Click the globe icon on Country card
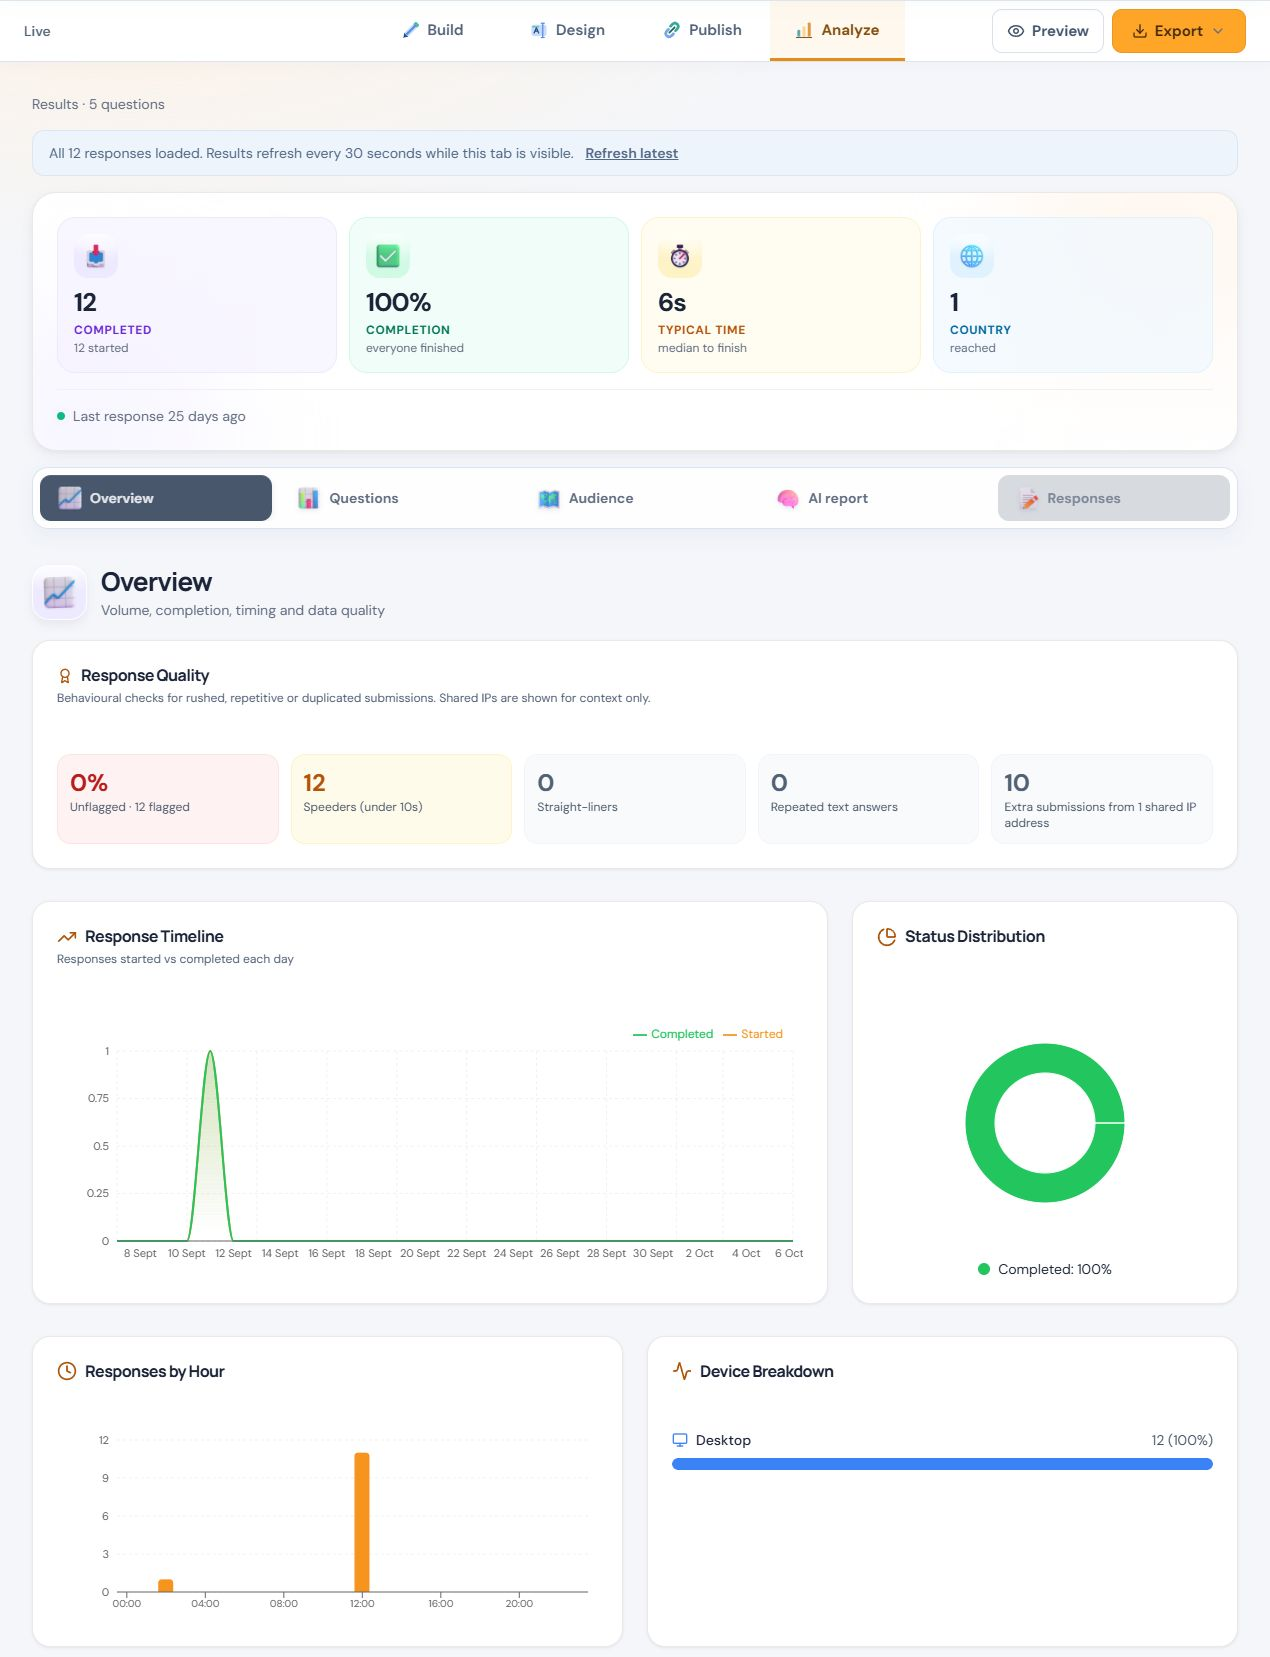The height and width of the screenshot is (1657, 1270). [x=972, y=257]
